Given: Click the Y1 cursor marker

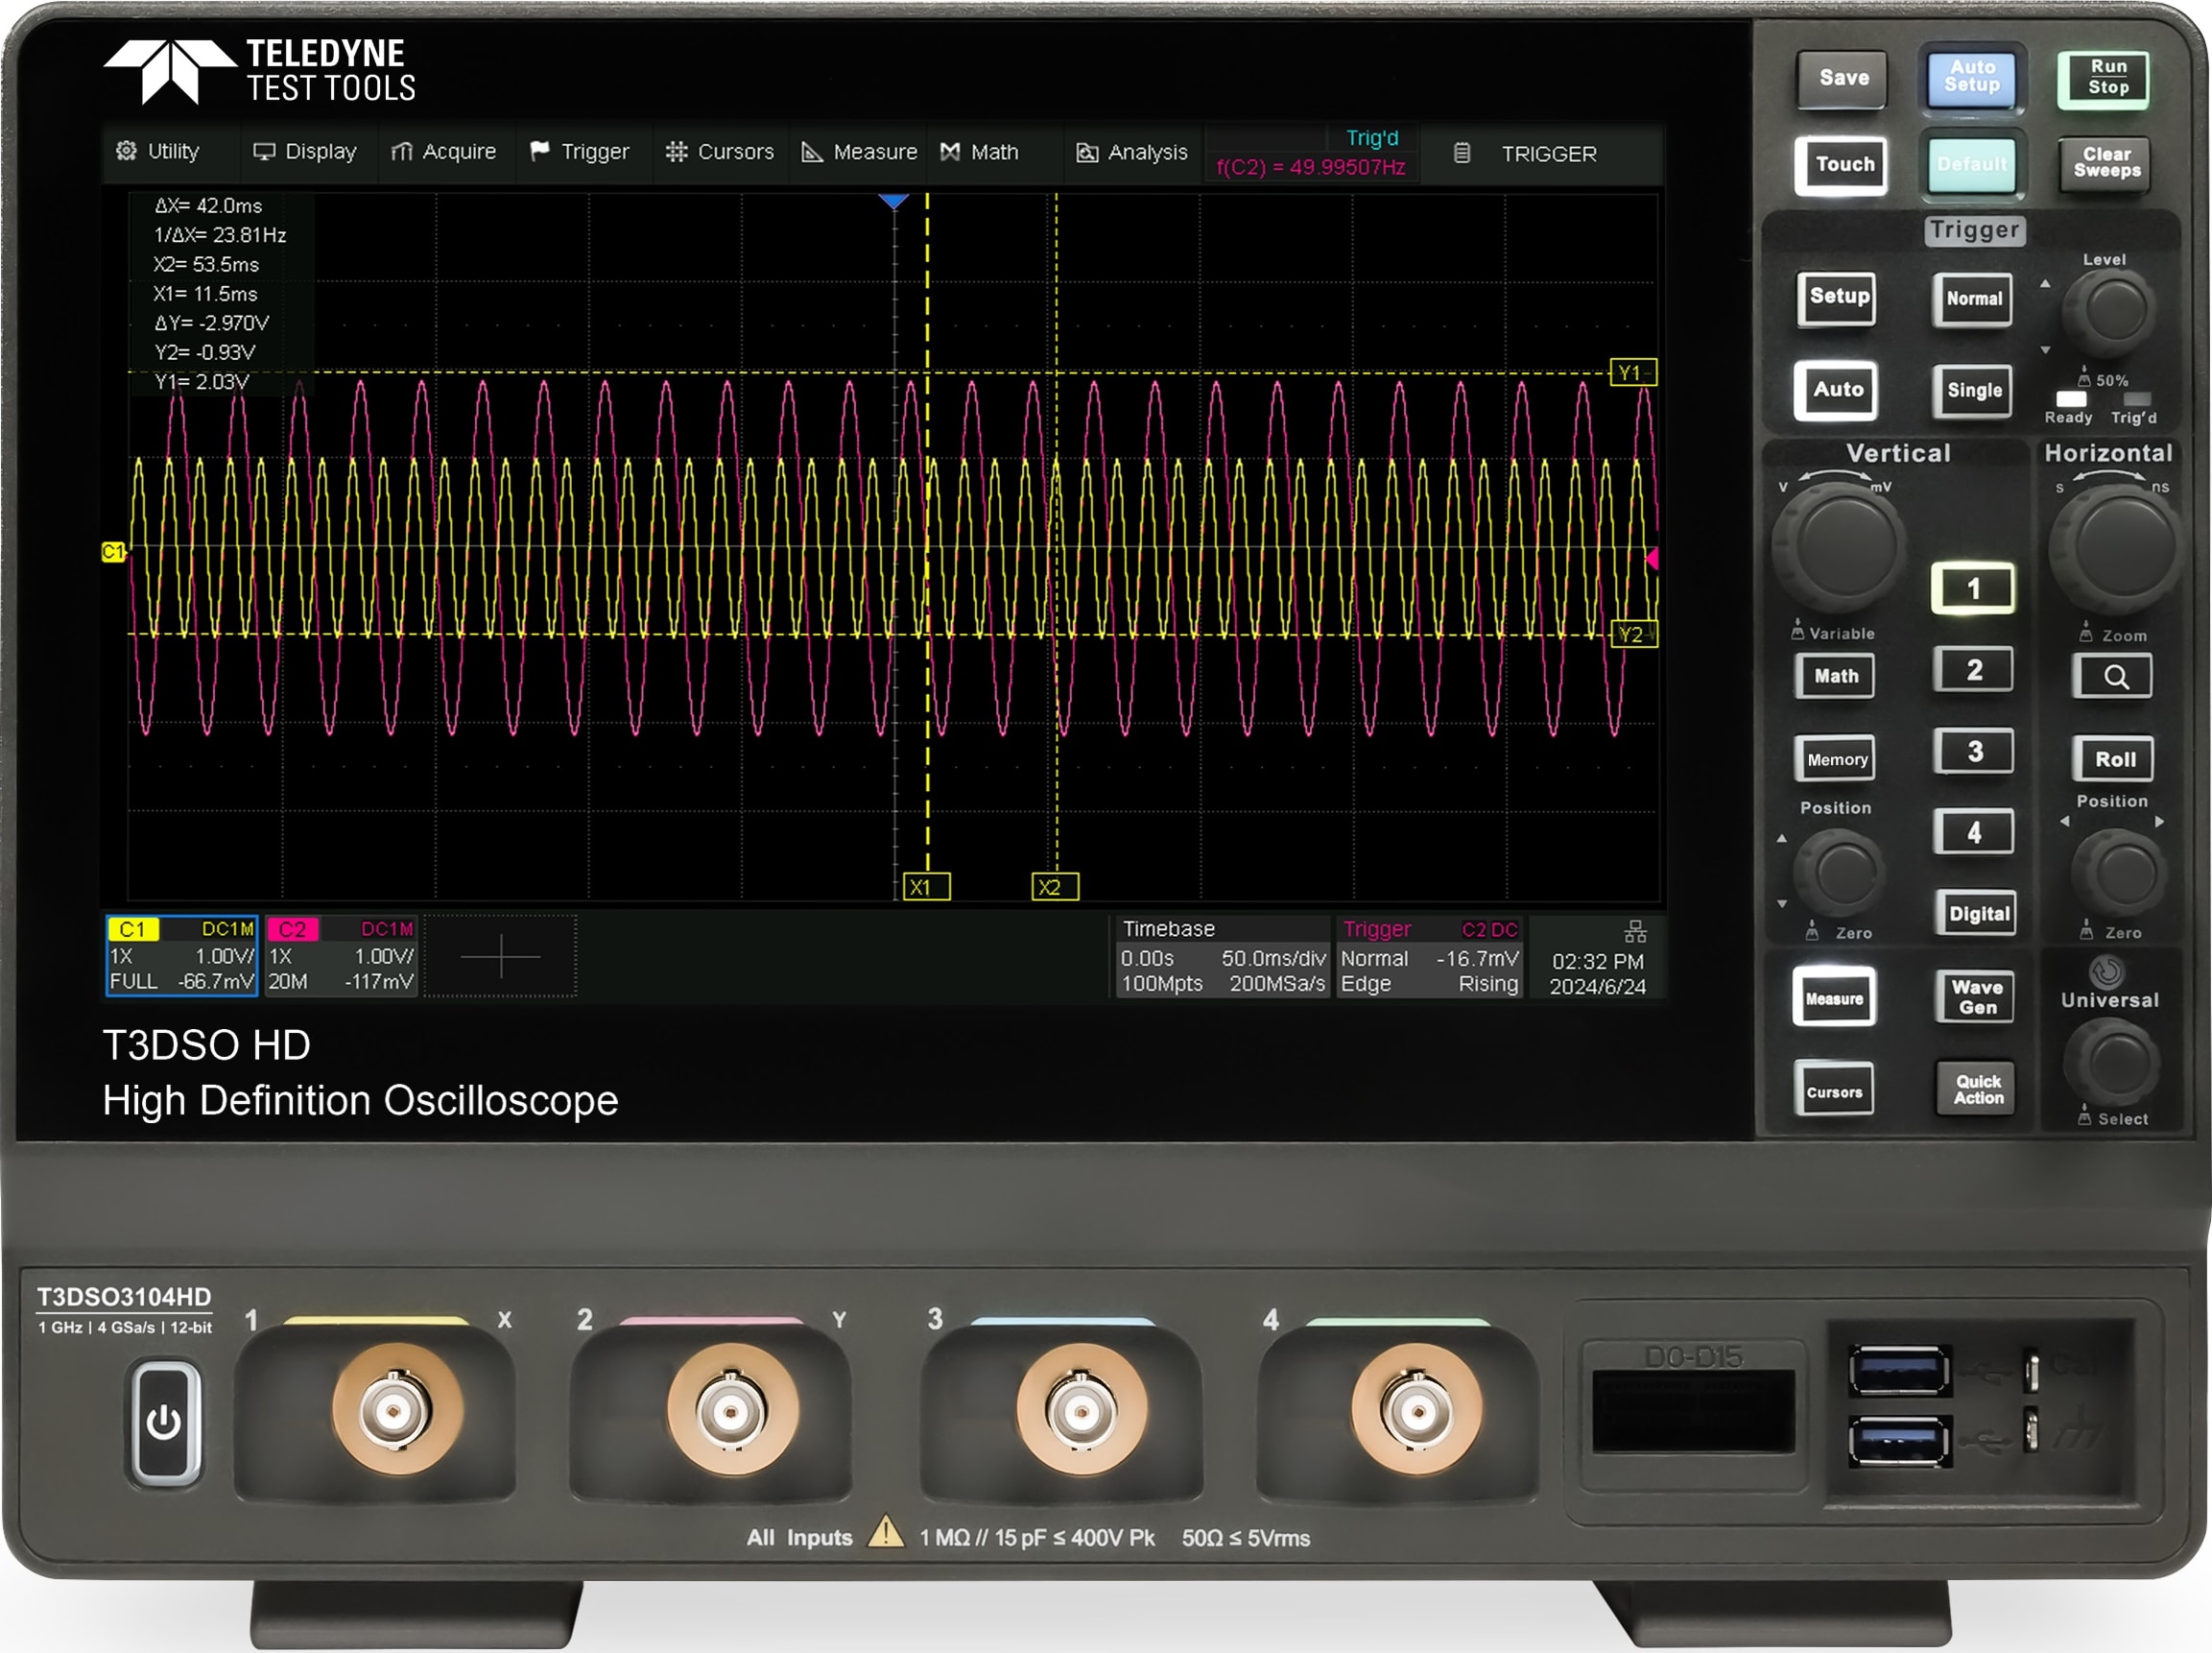Looking at the screenshot, I should click(1633, 373).
